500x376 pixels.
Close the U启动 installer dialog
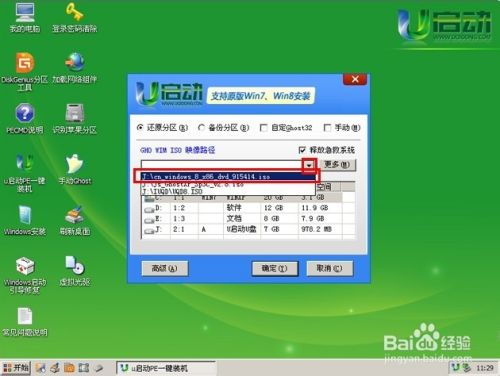coord(355,79)
